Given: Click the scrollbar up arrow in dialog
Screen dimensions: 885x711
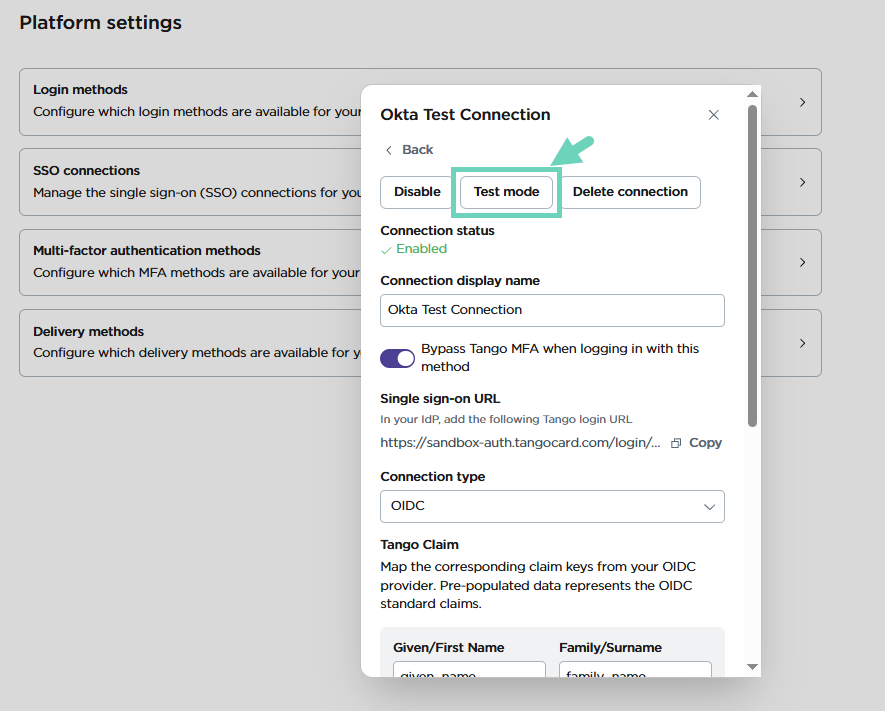Looking at the screenshot, I should 752,95.
